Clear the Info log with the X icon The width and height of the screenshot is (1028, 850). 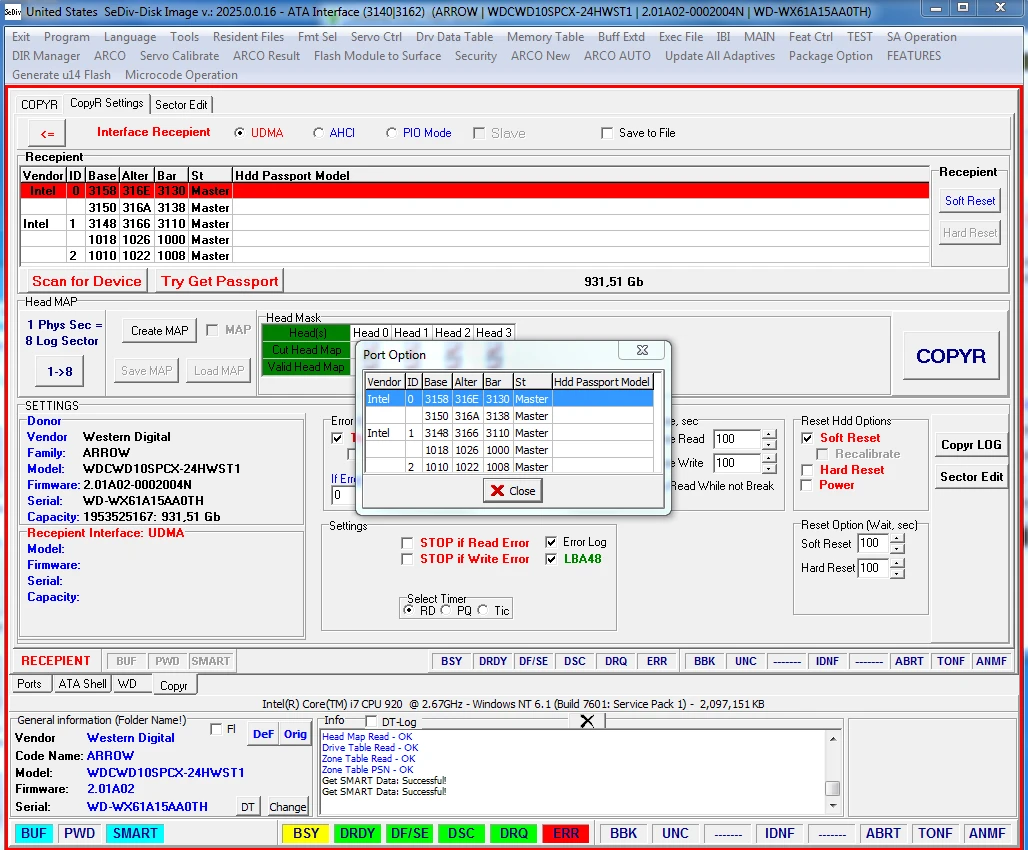tap(587, 721)
